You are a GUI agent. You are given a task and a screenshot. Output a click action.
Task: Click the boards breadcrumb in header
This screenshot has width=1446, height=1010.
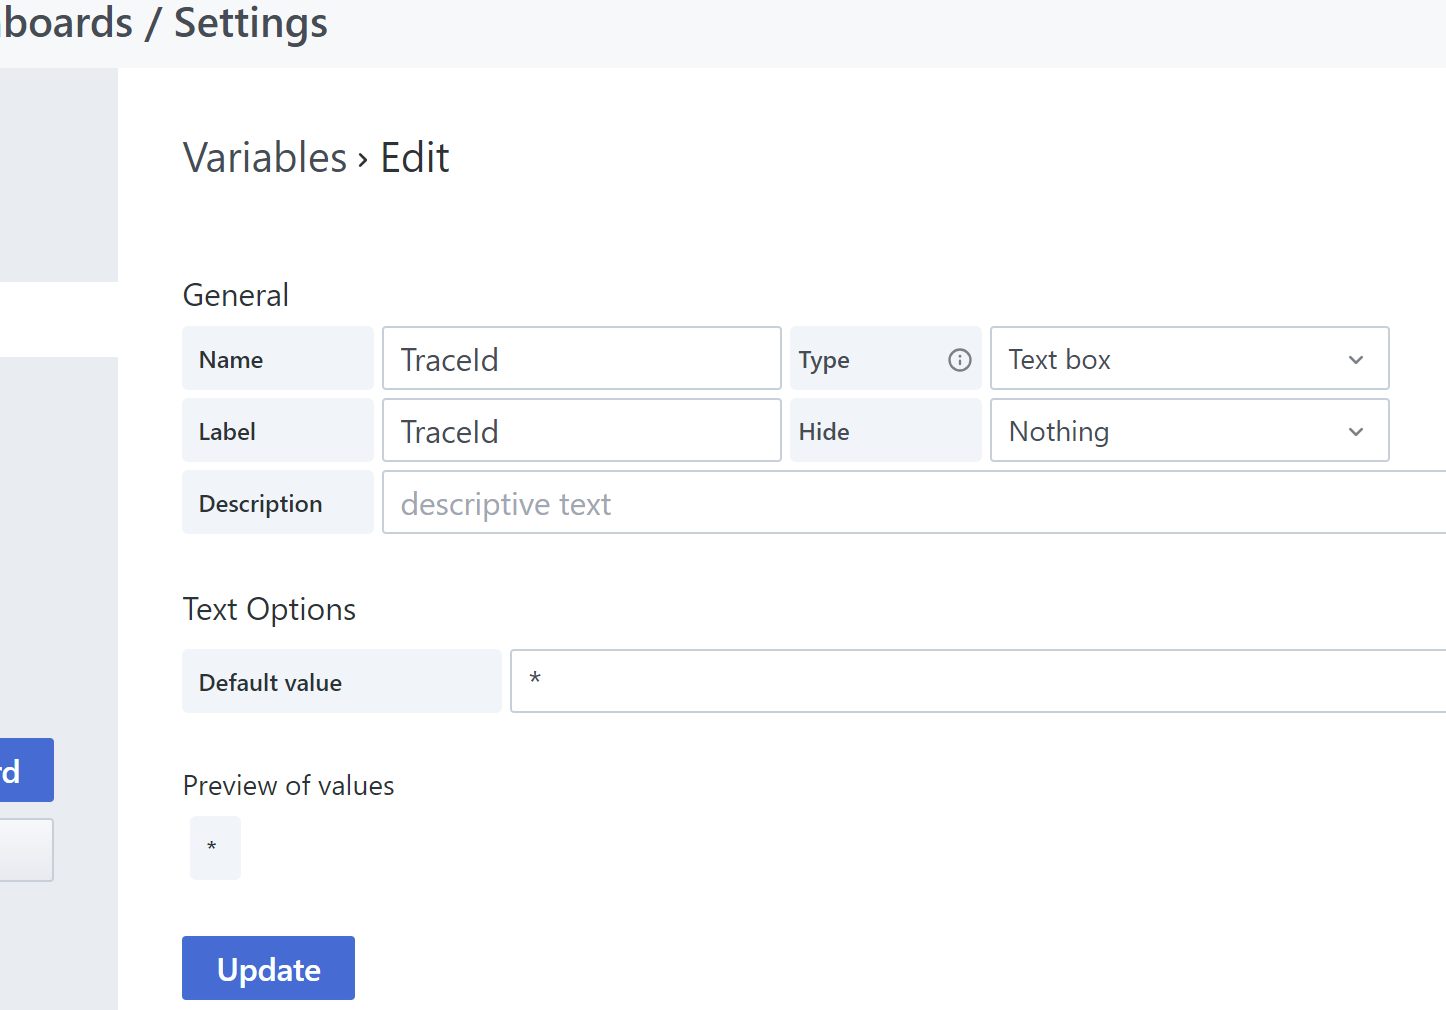pyautogui.click(x=68, y=24)
